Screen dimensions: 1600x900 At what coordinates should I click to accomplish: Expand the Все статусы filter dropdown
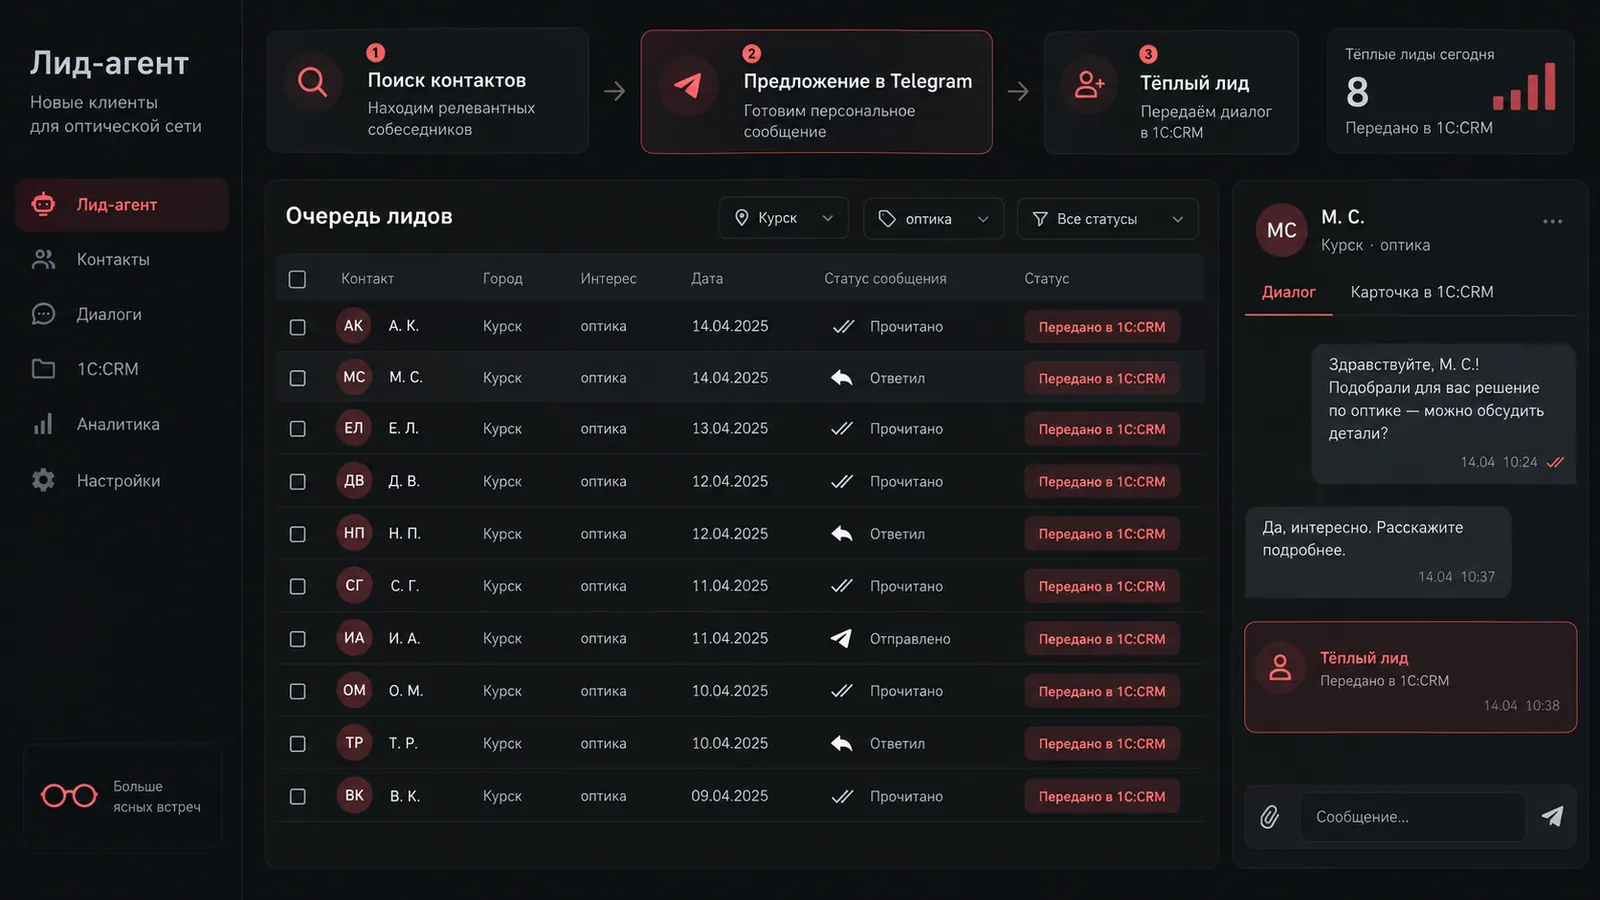point(1108,218)
